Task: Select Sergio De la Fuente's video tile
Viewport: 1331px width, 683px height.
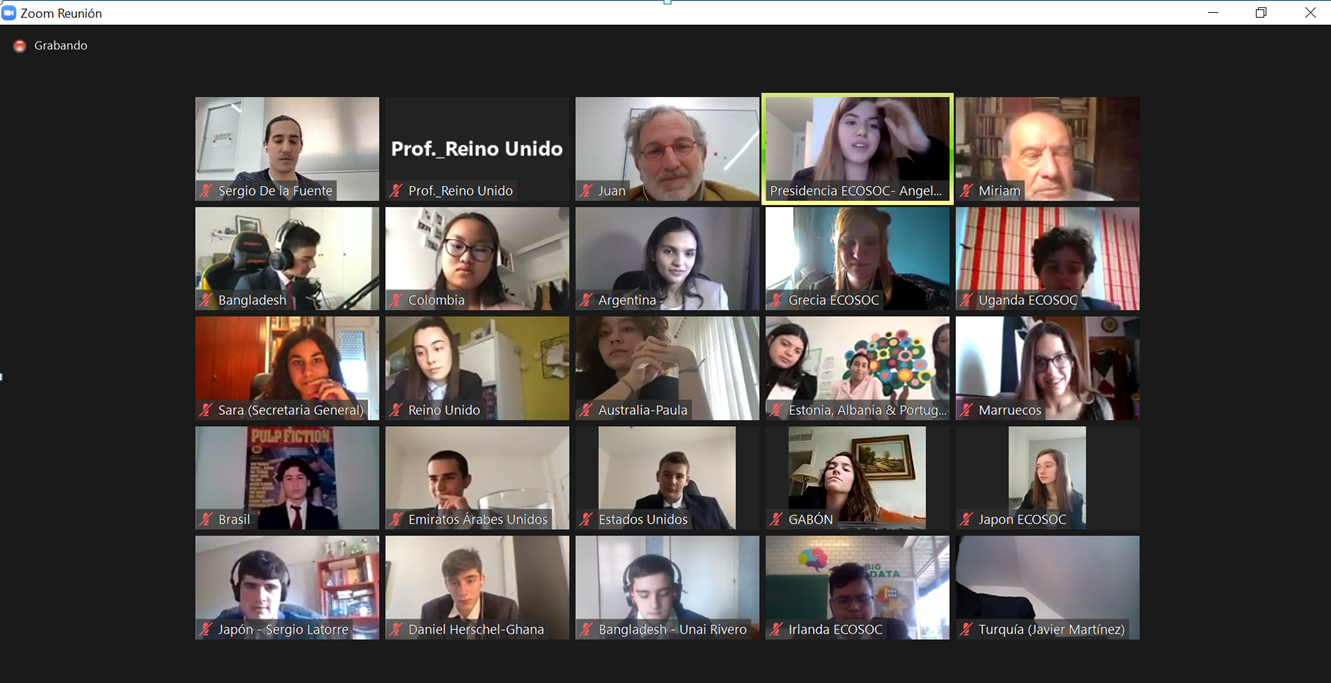Action: pyautogui.click(x=287, y=148)
